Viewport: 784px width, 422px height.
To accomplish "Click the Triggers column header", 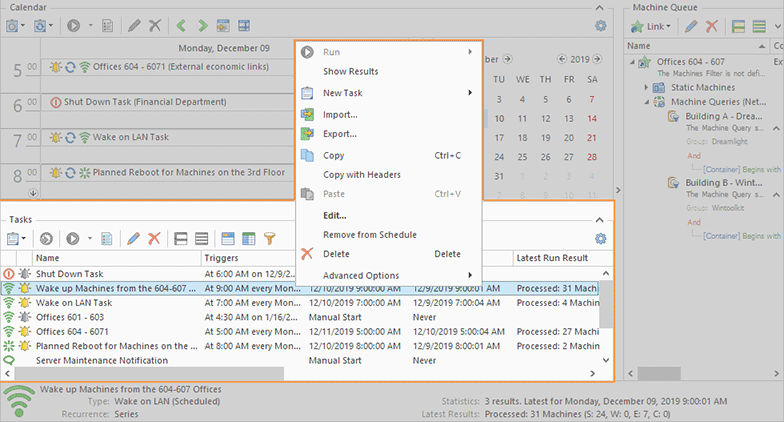I will tap(221, 258).
